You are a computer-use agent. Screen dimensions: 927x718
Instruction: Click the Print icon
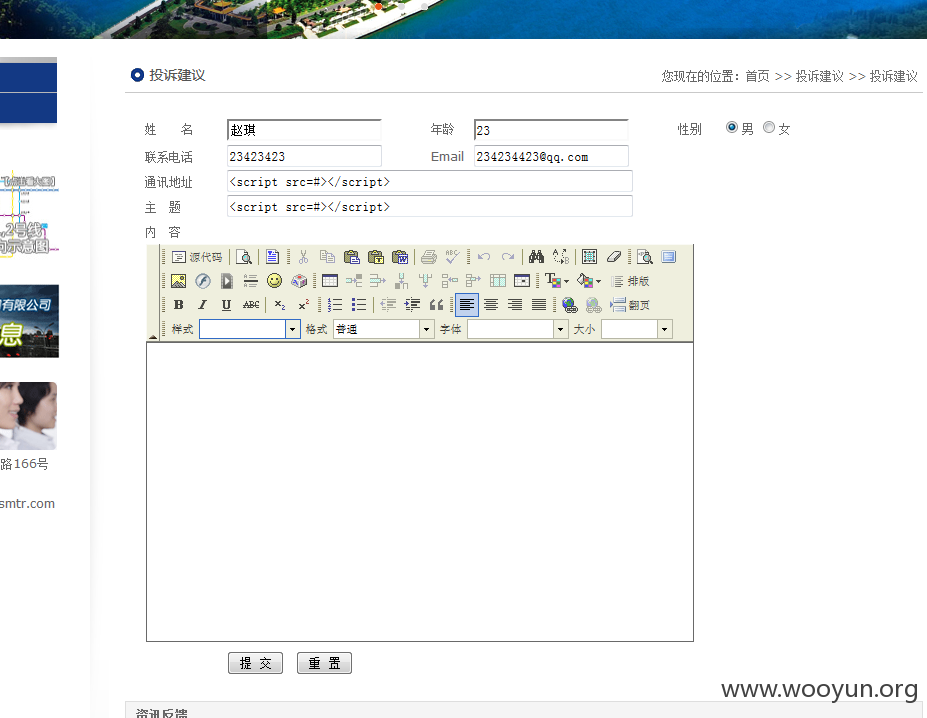(x=429, y=257)
